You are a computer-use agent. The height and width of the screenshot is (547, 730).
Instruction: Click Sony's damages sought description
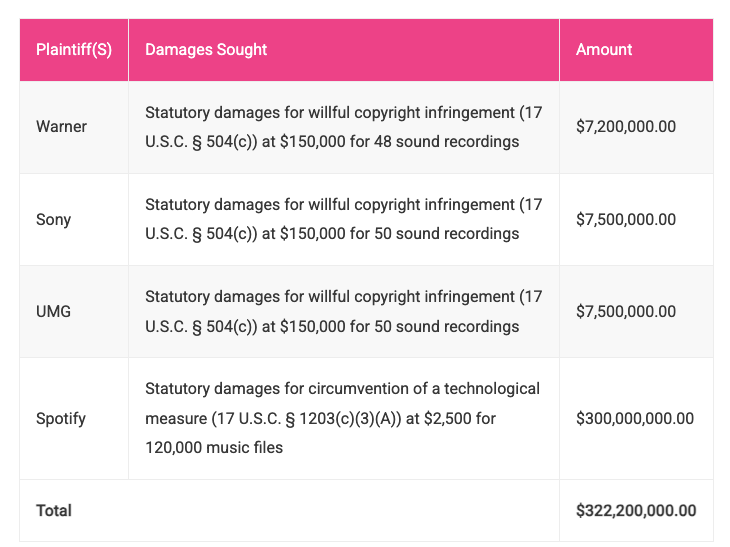[x=343, y=219]
